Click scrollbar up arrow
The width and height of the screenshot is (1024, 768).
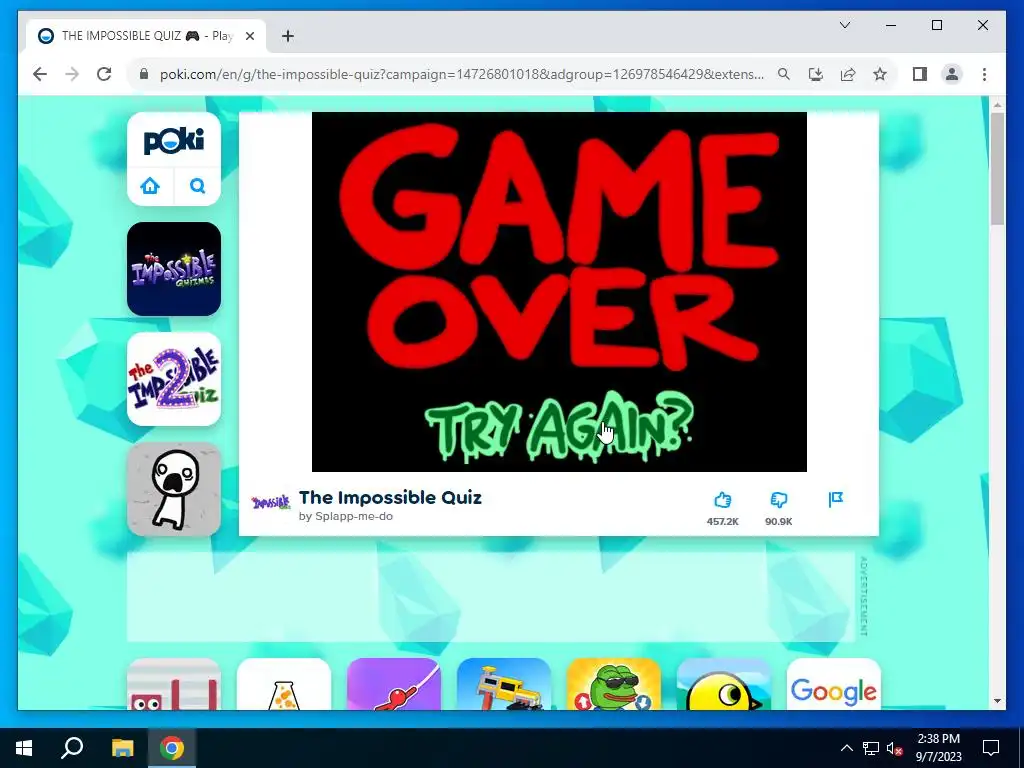coord(997,104)
